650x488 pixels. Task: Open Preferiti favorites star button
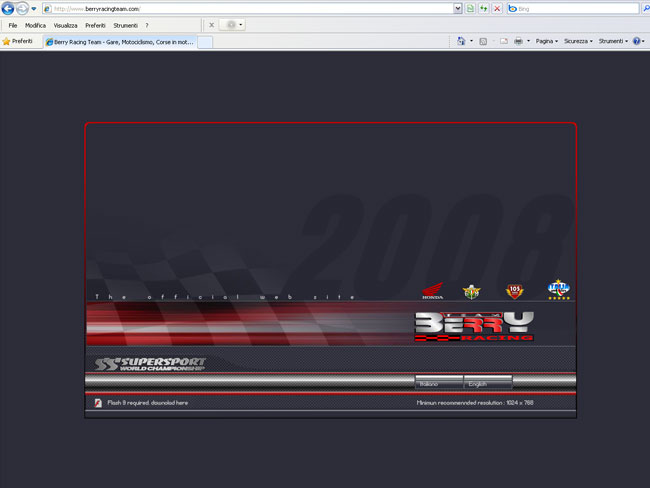click(17, 41)
